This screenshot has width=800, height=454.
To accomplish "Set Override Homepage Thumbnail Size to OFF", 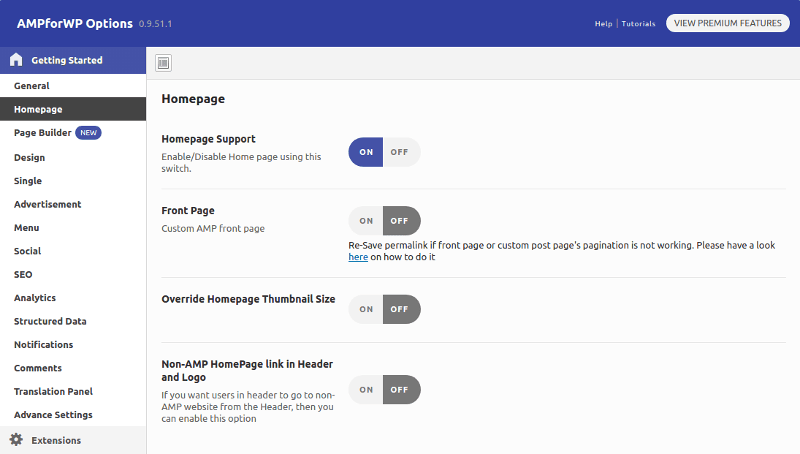I will [x=401, y=309].
